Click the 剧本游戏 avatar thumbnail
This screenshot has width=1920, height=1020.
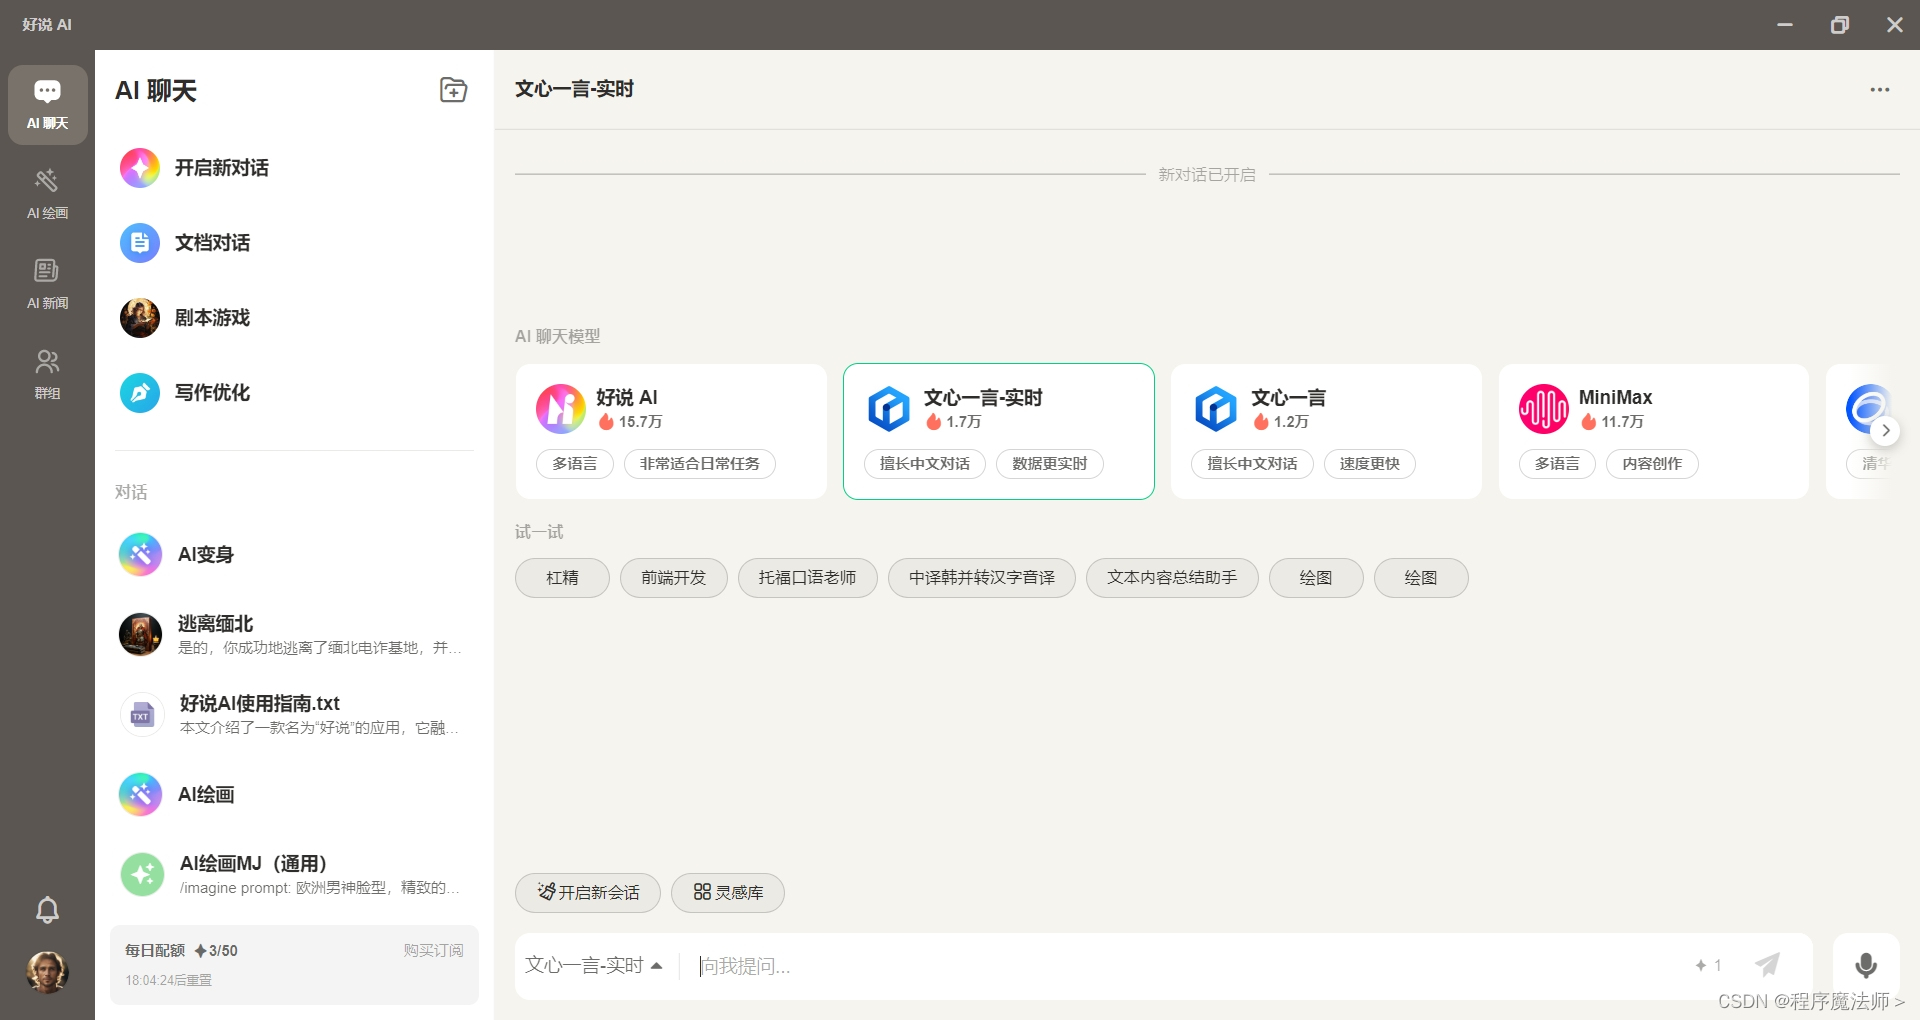tap(140, 318)
